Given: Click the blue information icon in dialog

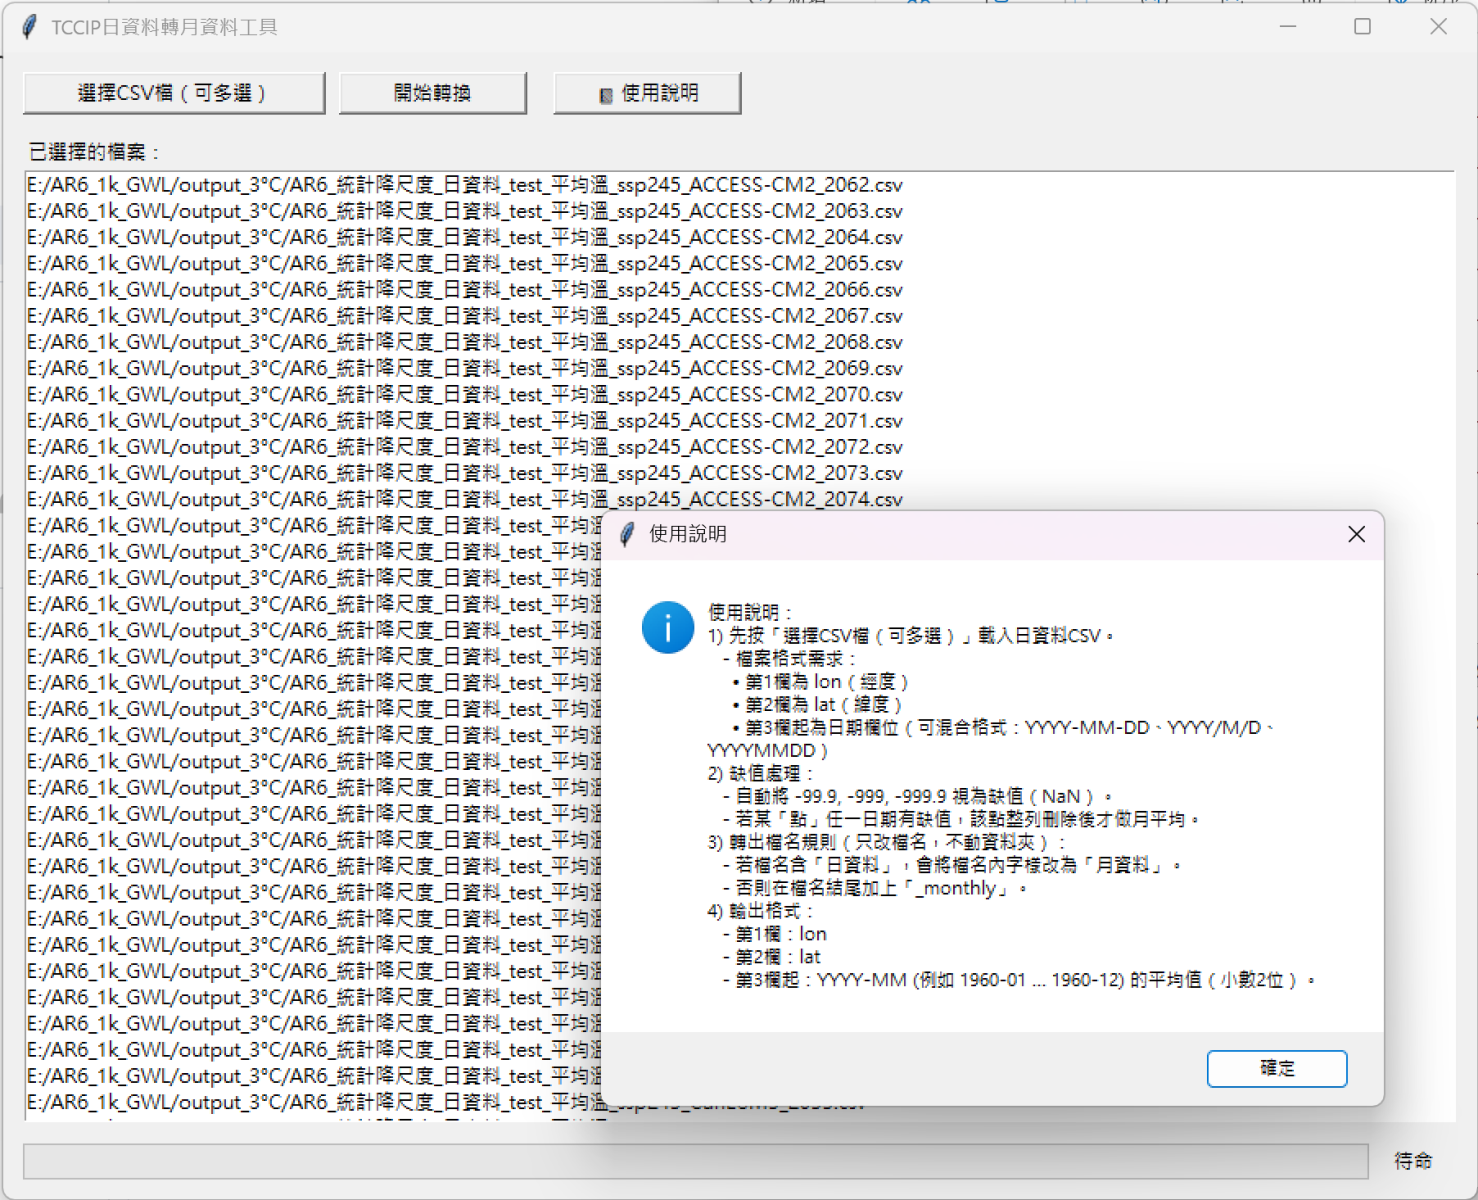Looking at the screenshot, I should (667, 628).
